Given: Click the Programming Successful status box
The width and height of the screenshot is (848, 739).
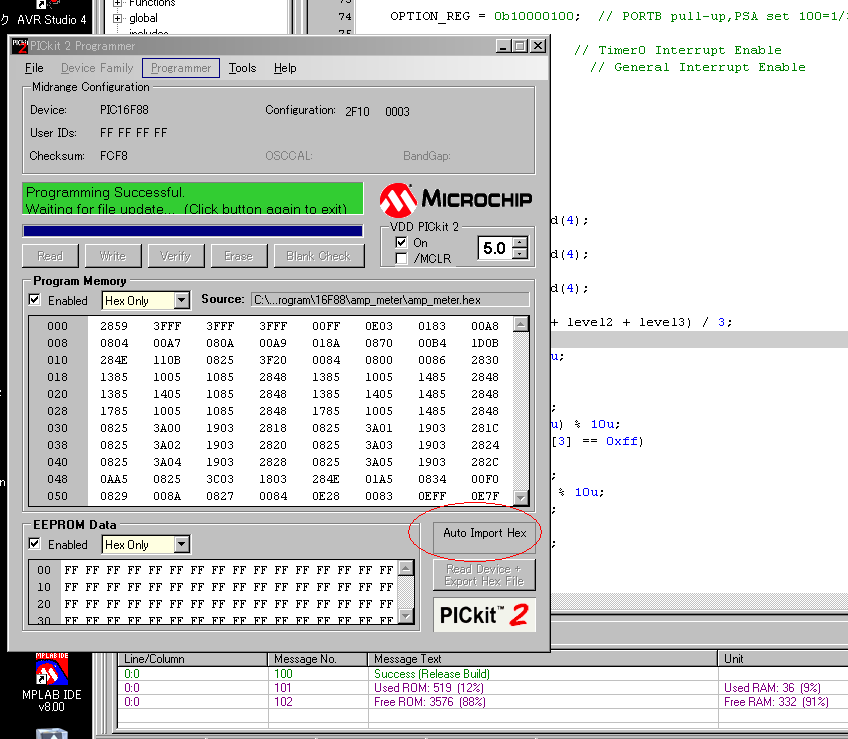Looking at the screenshot, I should tap(193, 199).
